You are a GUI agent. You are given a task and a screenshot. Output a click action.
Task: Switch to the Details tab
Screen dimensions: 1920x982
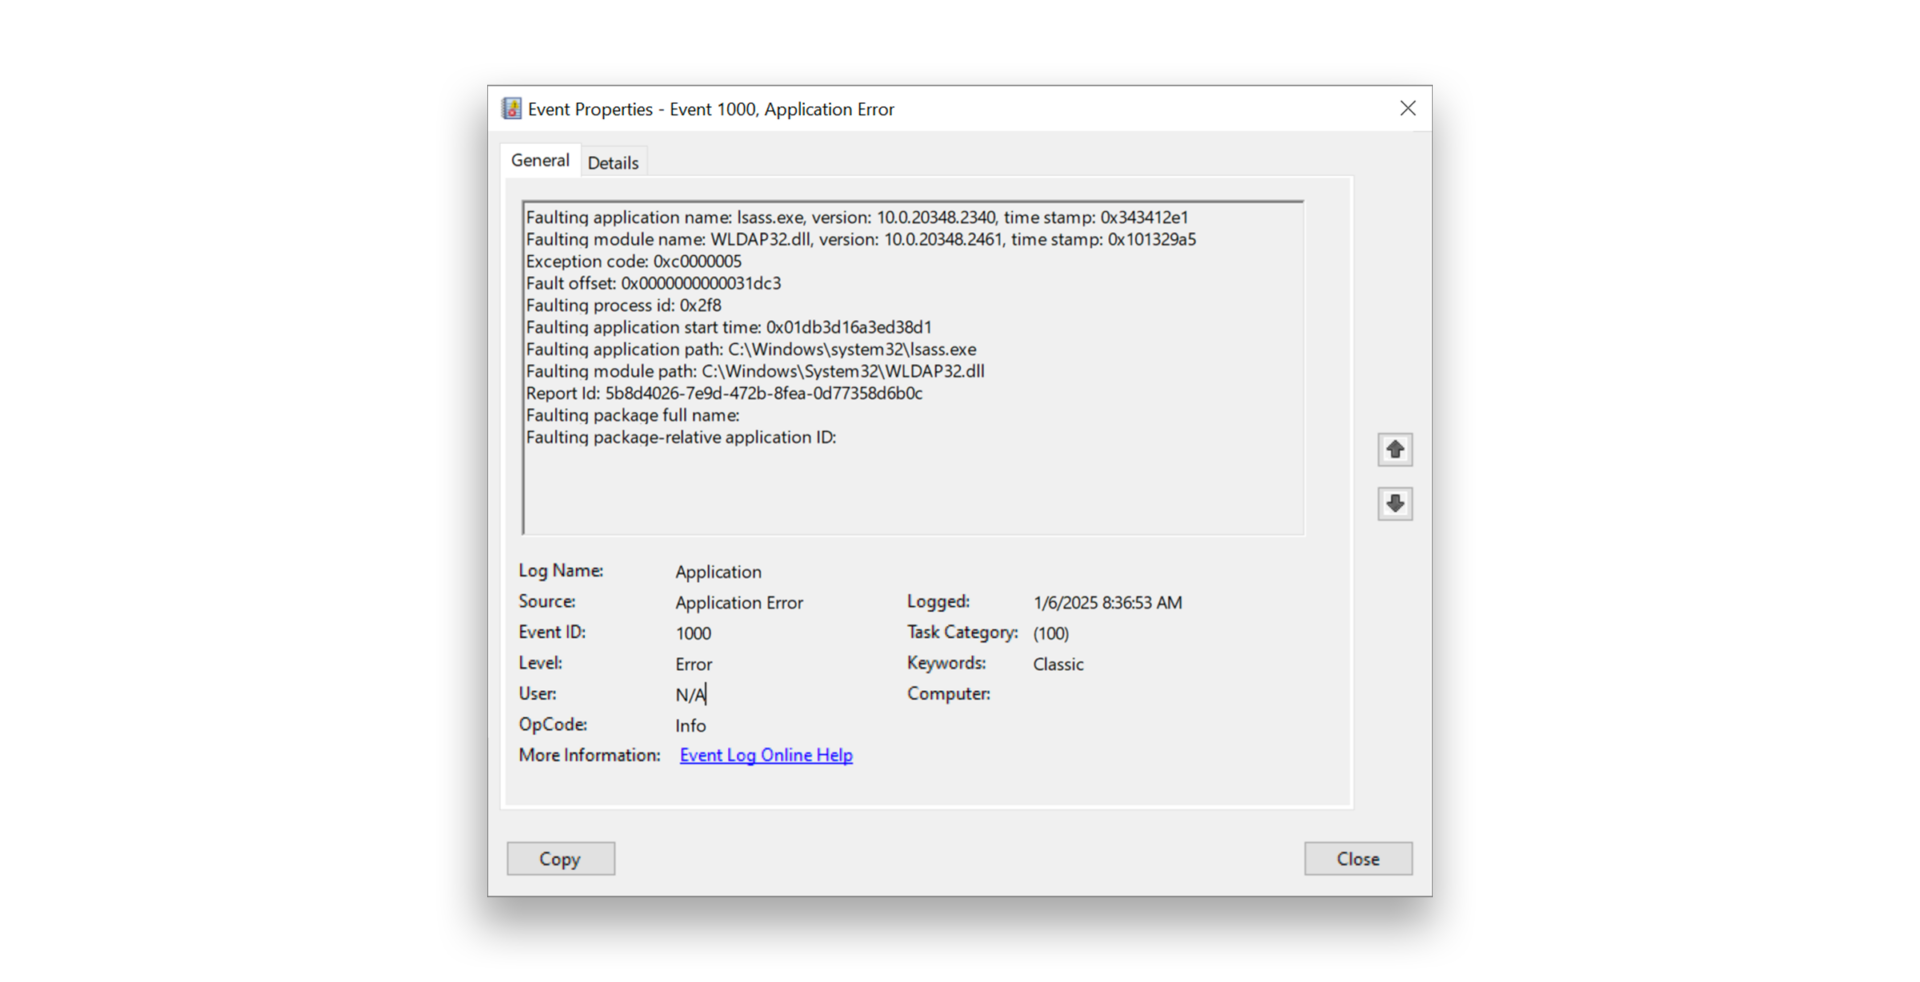point(613,161)
